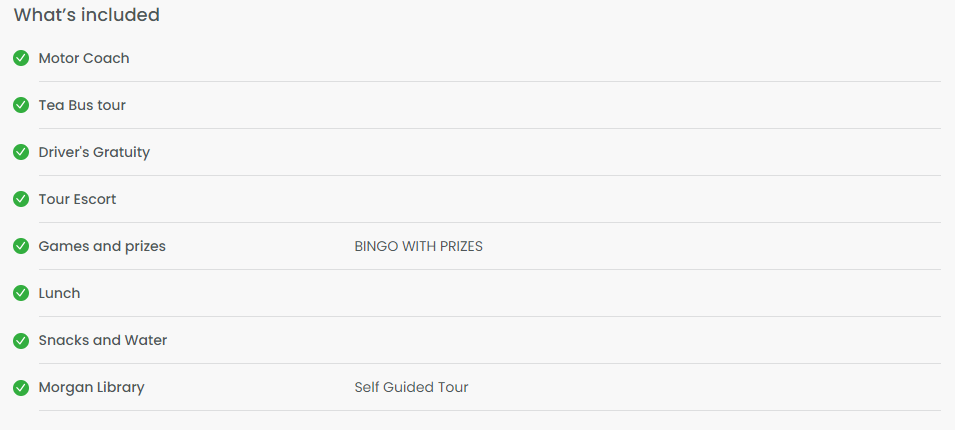Image resolution: width=955 pixels, height=430 pixels.
Task: Click the Driver's Gratuity text
Action: pyautogui.click(x=94, y=152)
